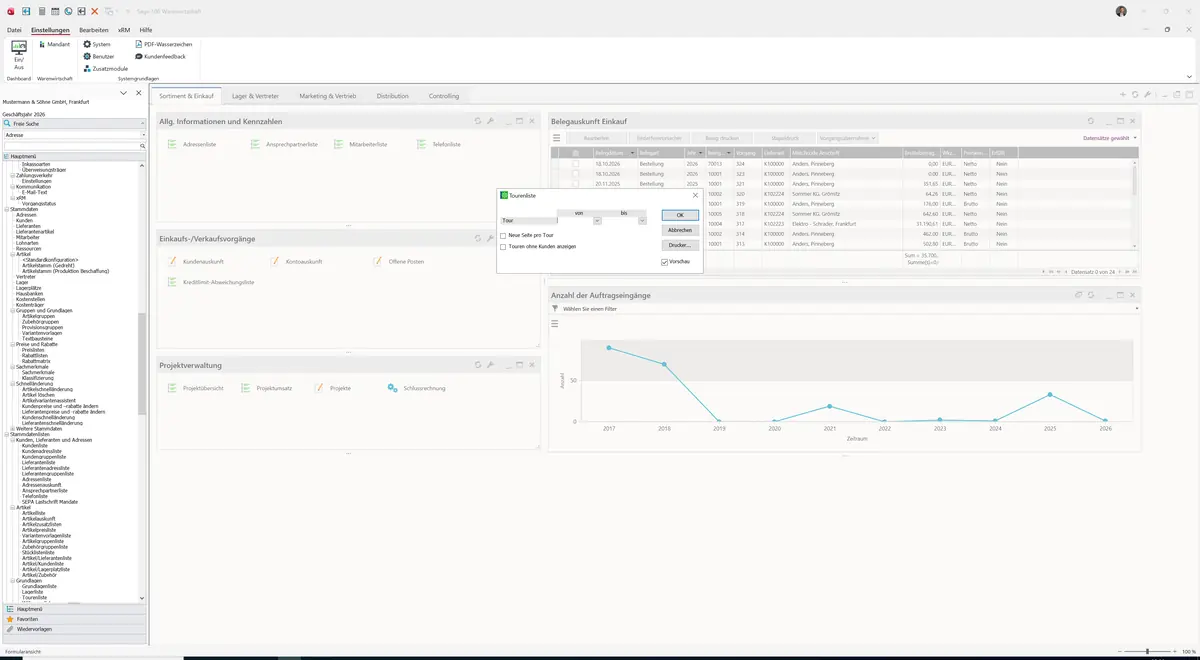The width and height of the screenshot is (1200, 660).
Task: Enable Touren ohne Kunden anzeigen checkbox
Action: coord(503,246)
